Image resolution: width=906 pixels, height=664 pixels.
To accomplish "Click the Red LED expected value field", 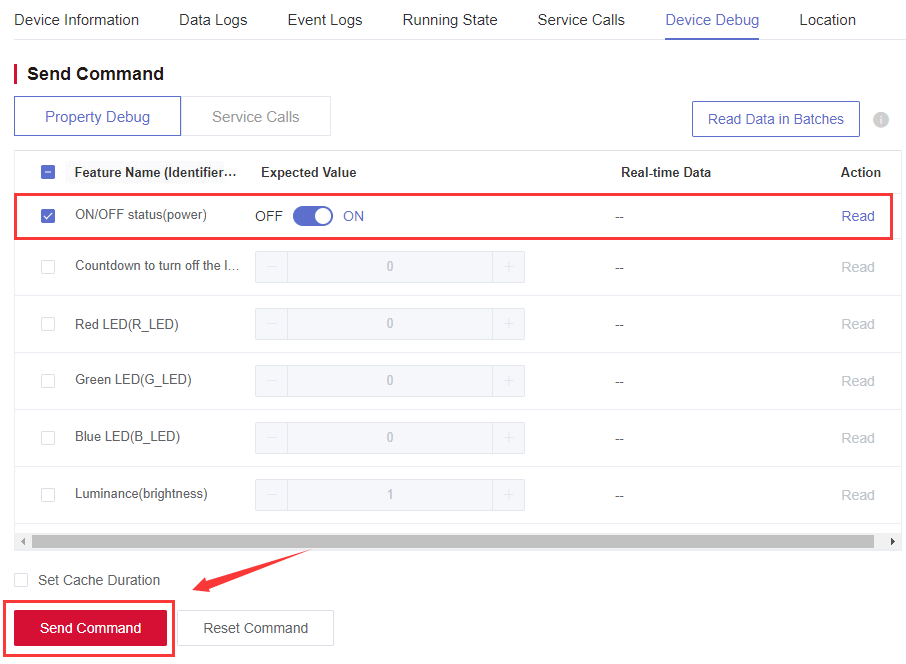I will point(390,324).
